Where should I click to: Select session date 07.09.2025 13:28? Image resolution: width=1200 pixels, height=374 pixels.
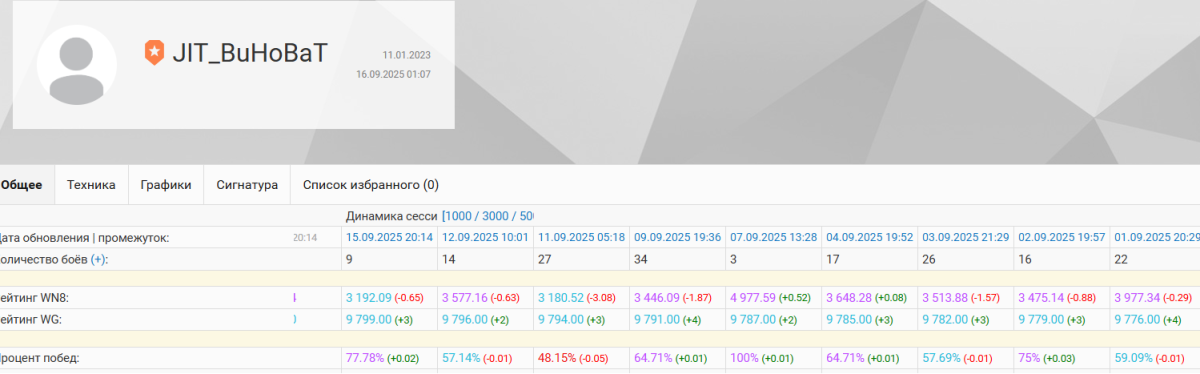click(774, 237)
